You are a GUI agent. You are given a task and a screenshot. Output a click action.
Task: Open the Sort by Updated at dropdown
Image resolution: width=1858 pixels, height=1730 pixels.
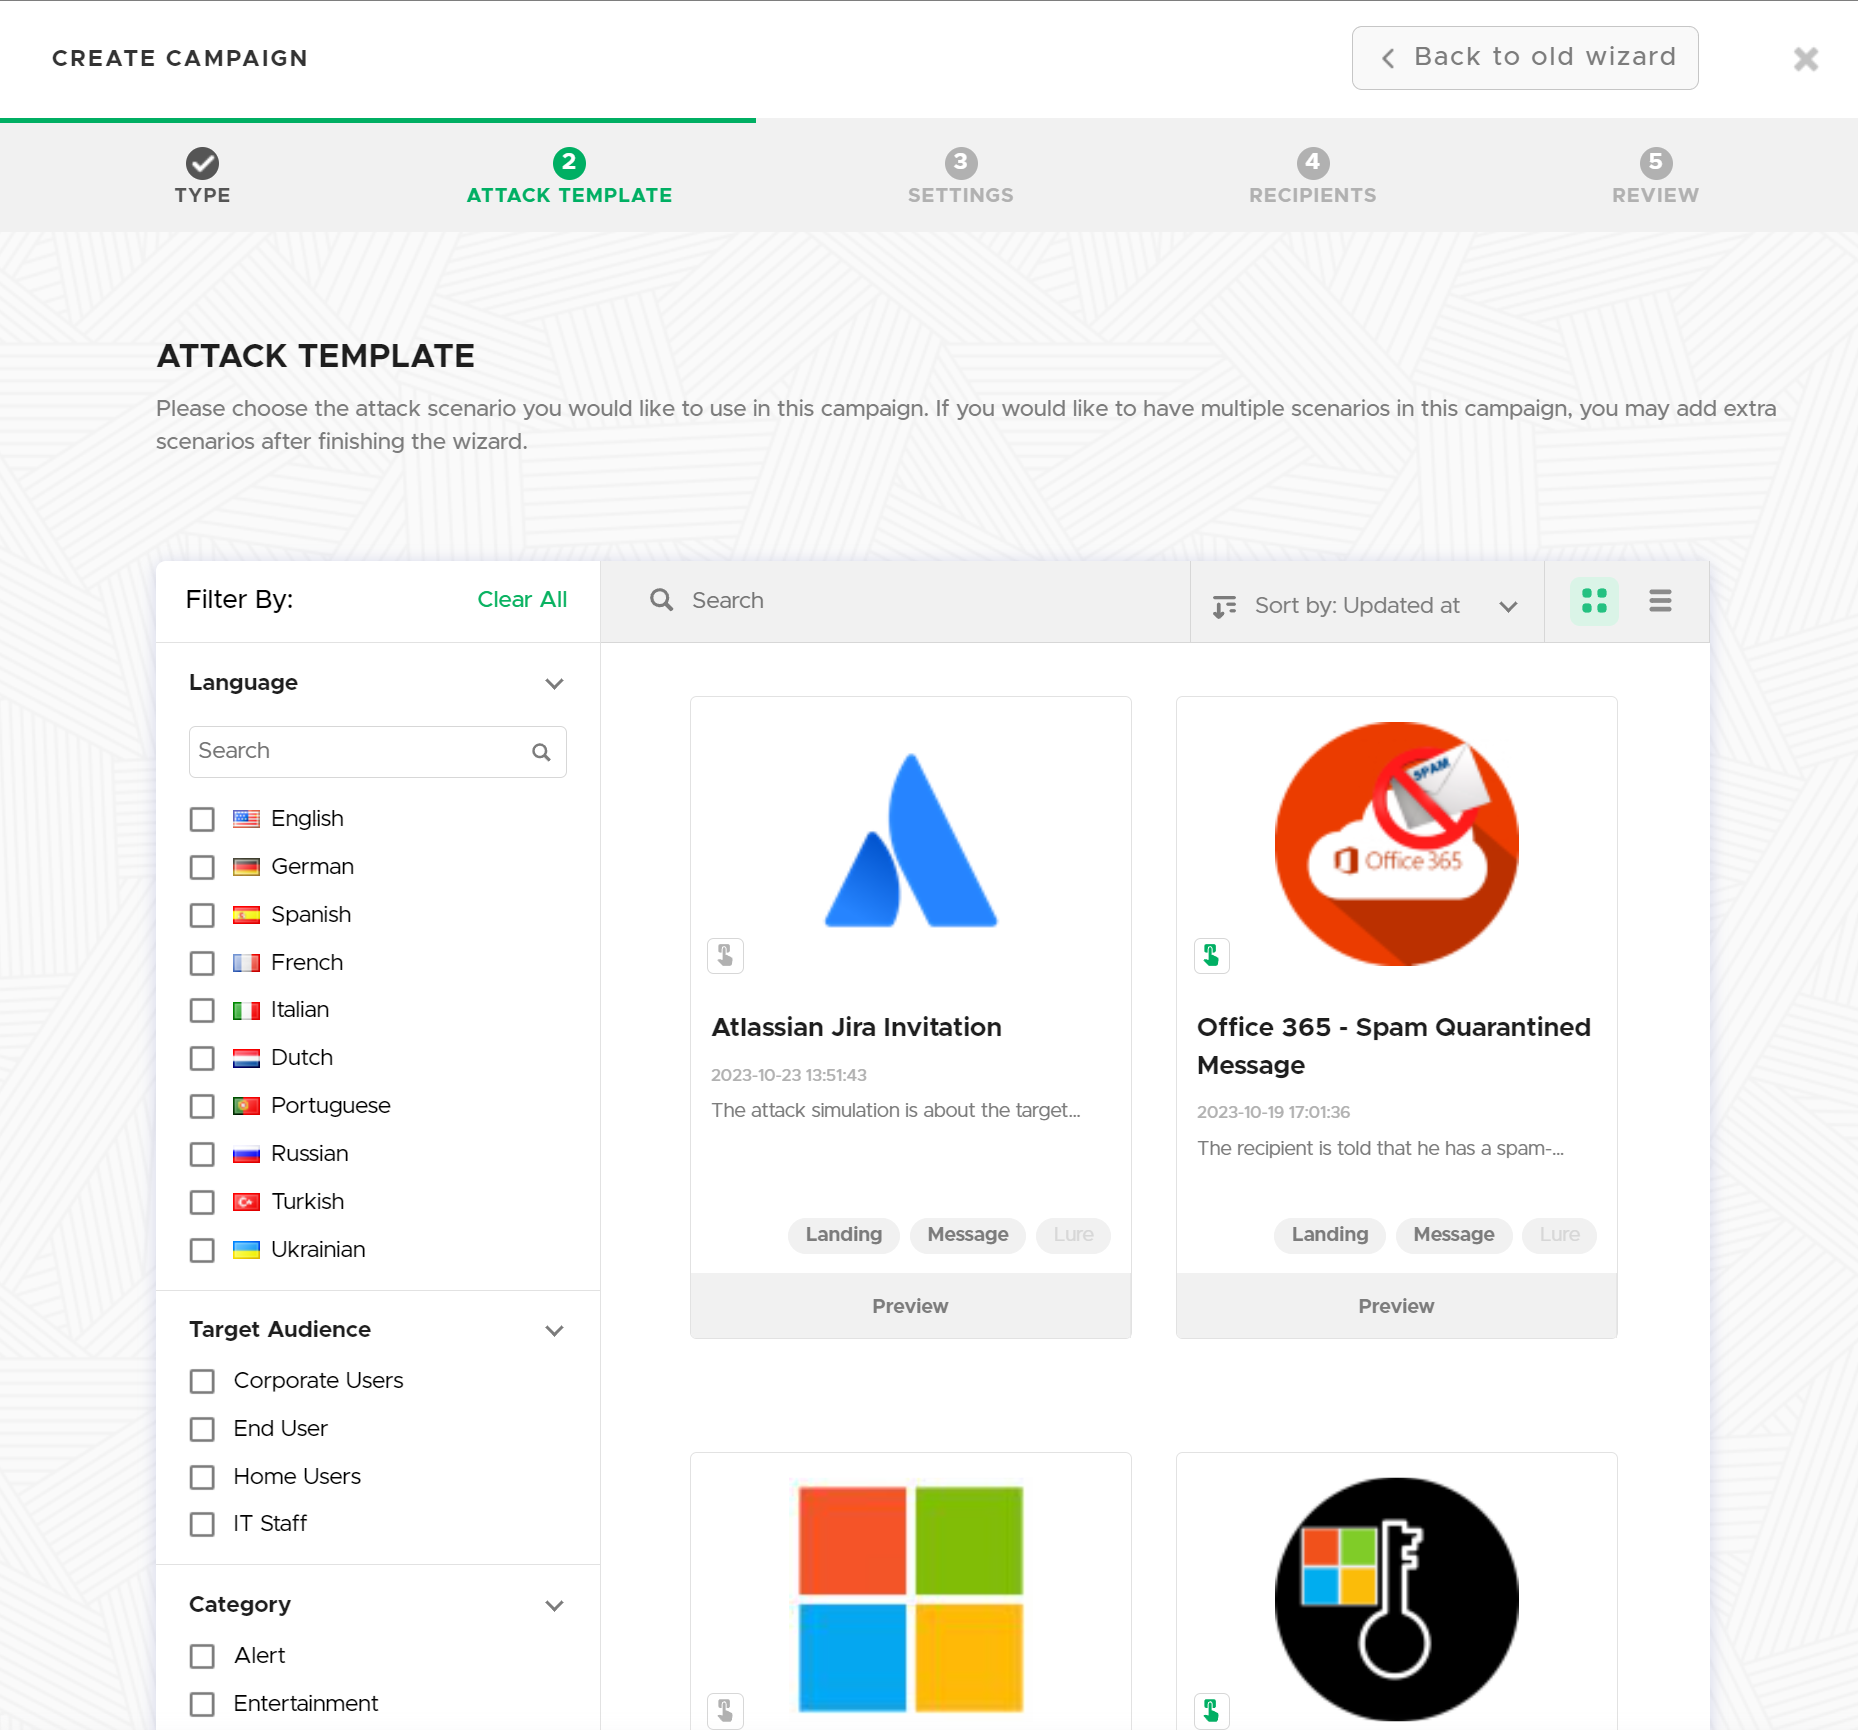tap(1366, 606)
